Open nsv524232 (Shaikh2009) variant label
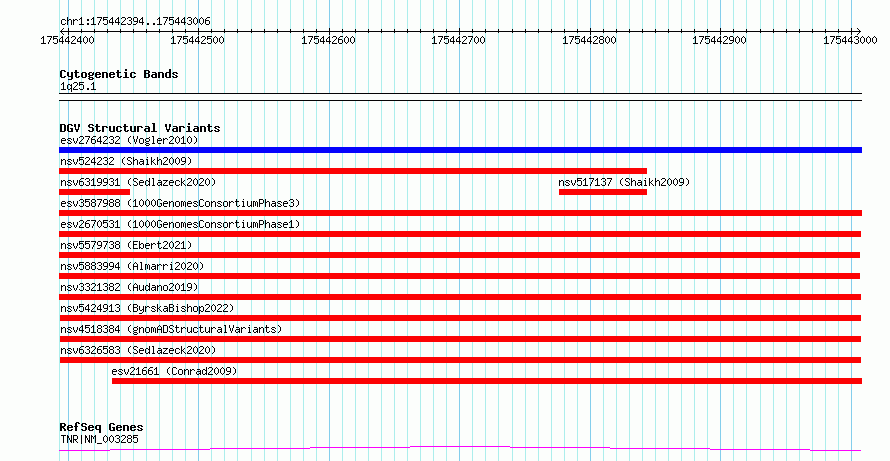This screenshot has height=461, width=890. click(x=126, y=161)
